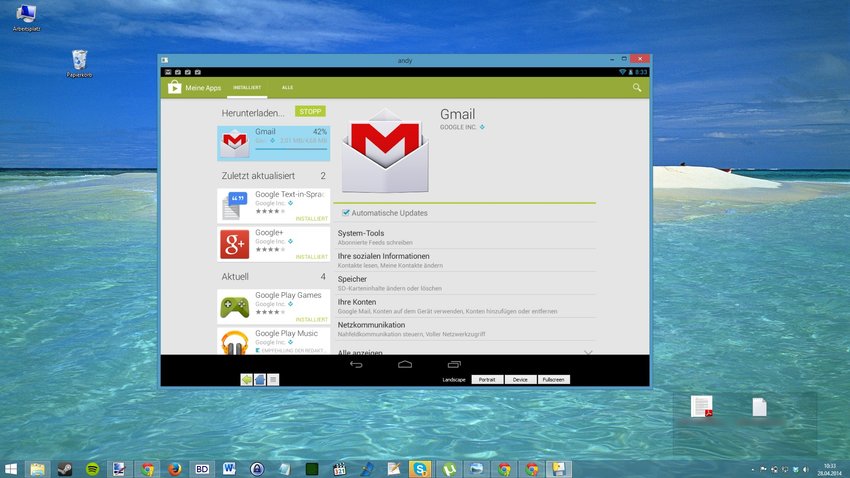Open Microsoft Word from the taskbar
Viewport: 850px width, 478px height.
click(x=229, y=469)
